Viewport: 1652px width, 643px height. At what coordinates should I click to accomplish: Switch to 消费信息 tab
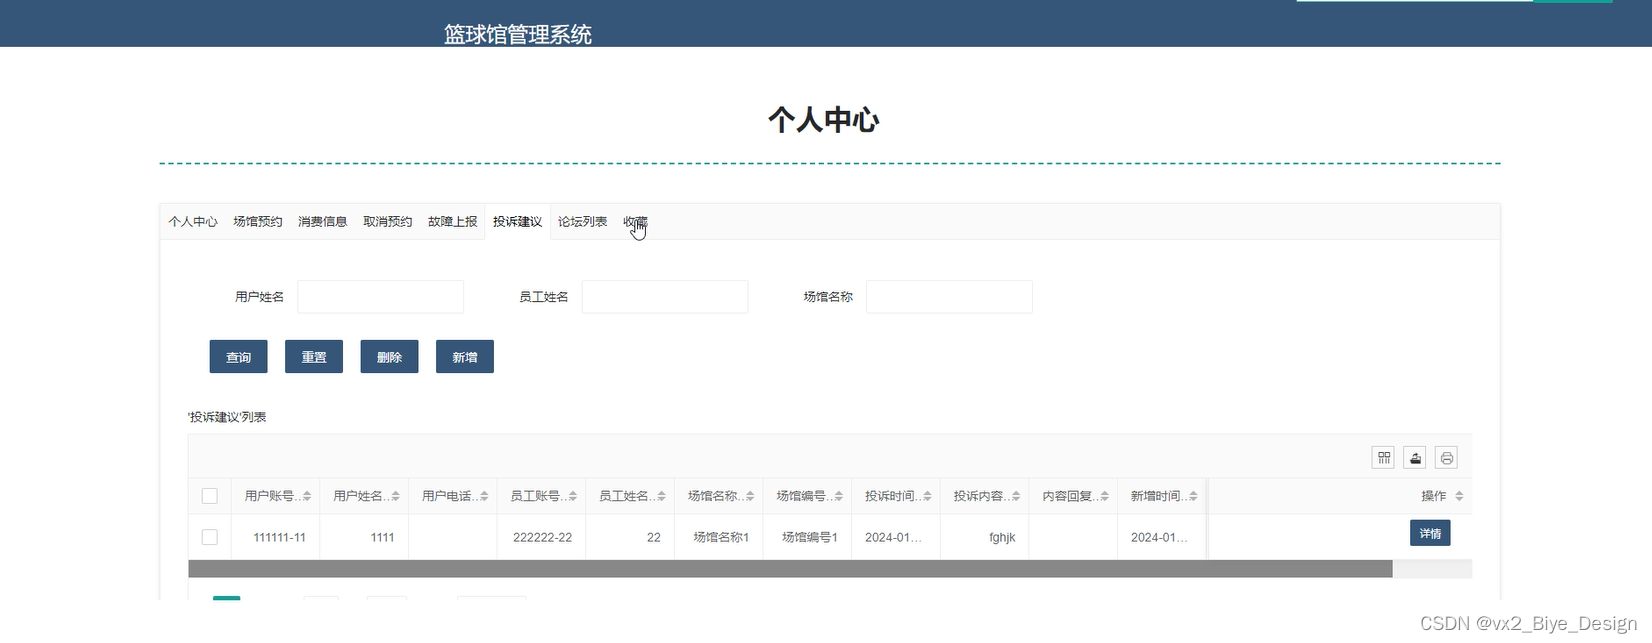[323, 222]
